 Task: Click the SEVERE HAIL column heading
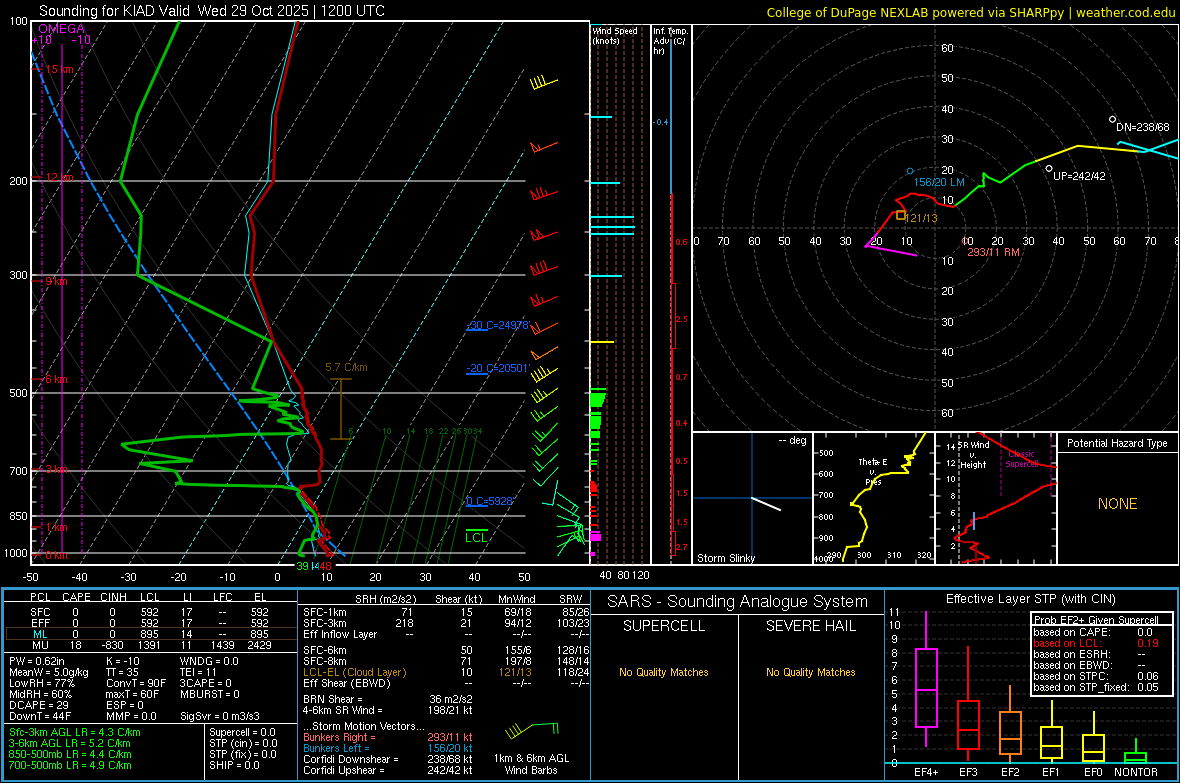810,626
